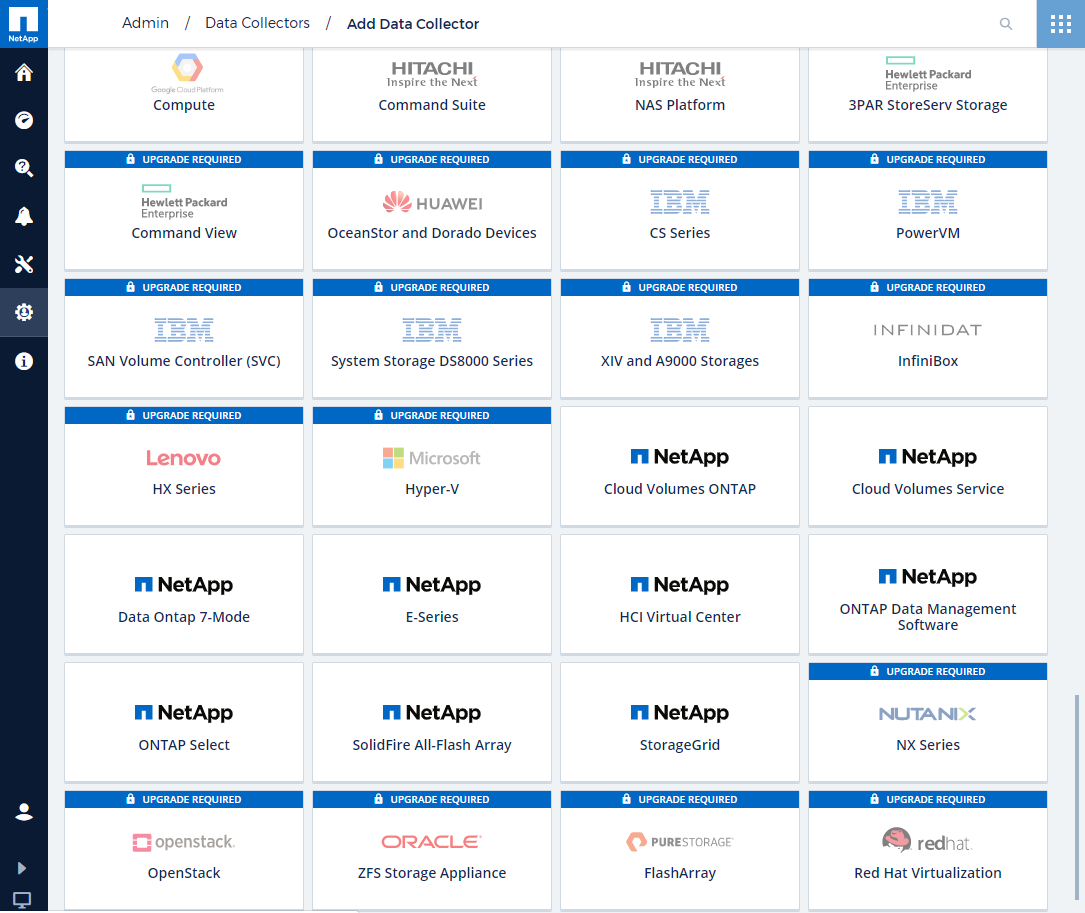Choose the NetApp E-Series data collector
This screenshot has width=1085, height=913.
tap(432, 595)
